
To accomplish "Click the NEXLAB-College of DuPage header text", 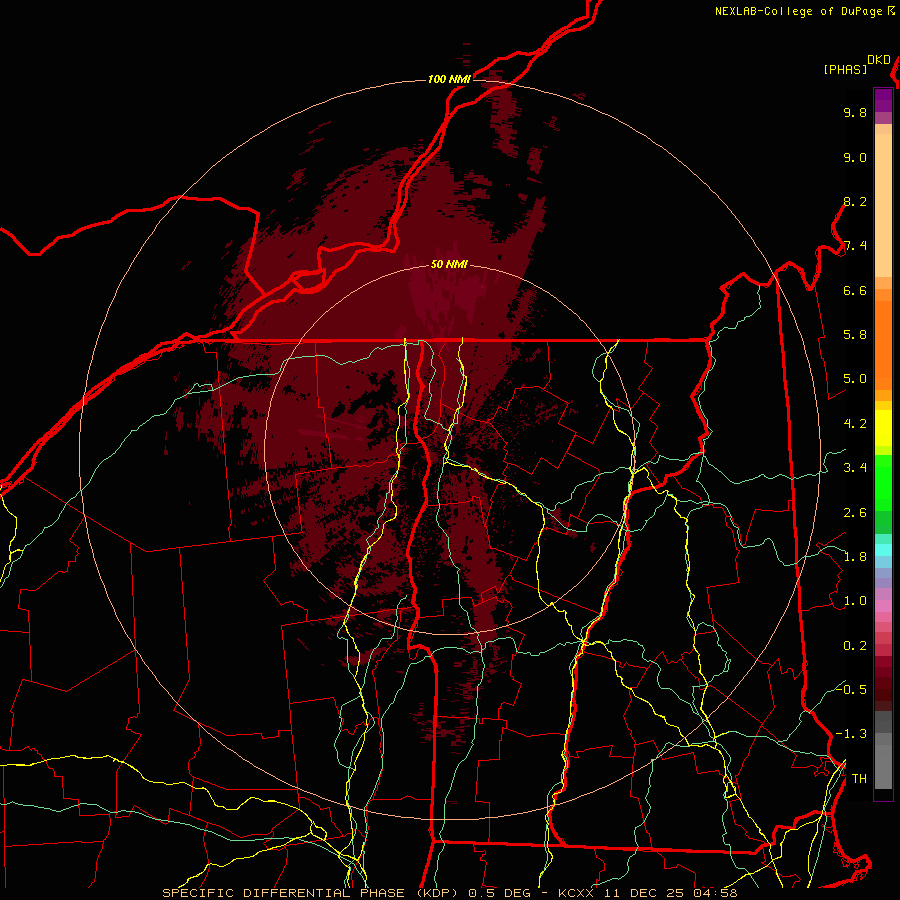I will coord(798,11).
